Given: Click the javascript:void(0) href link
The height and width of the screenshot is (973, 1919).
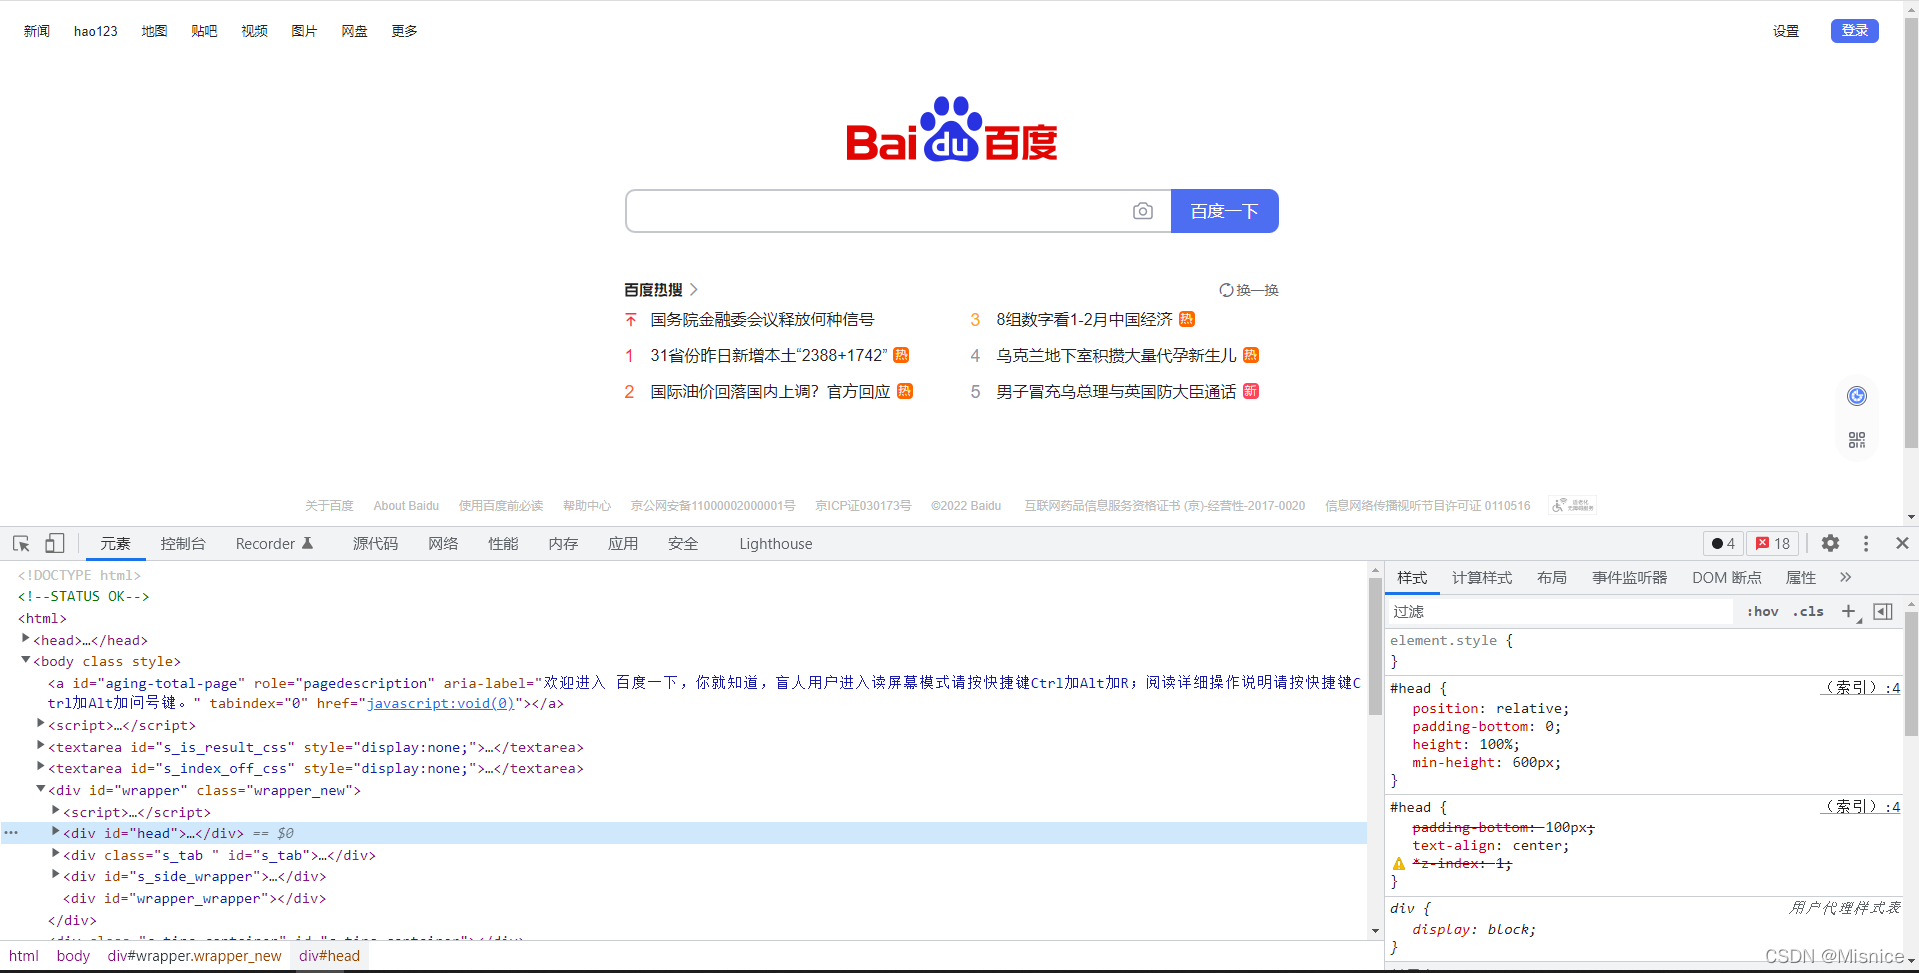Looking at the screenshot, I should (x=440, y=704).
